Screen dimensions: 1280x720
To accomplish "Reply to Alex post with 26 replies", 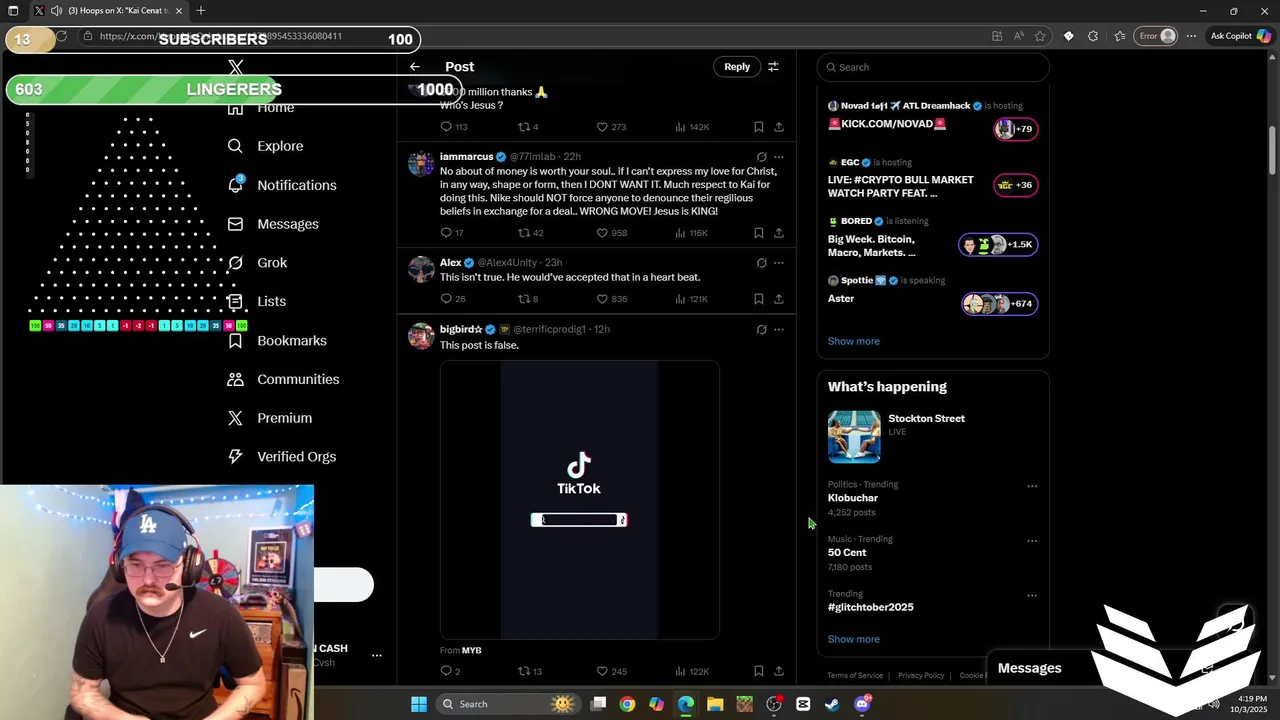I will (453, 299).
